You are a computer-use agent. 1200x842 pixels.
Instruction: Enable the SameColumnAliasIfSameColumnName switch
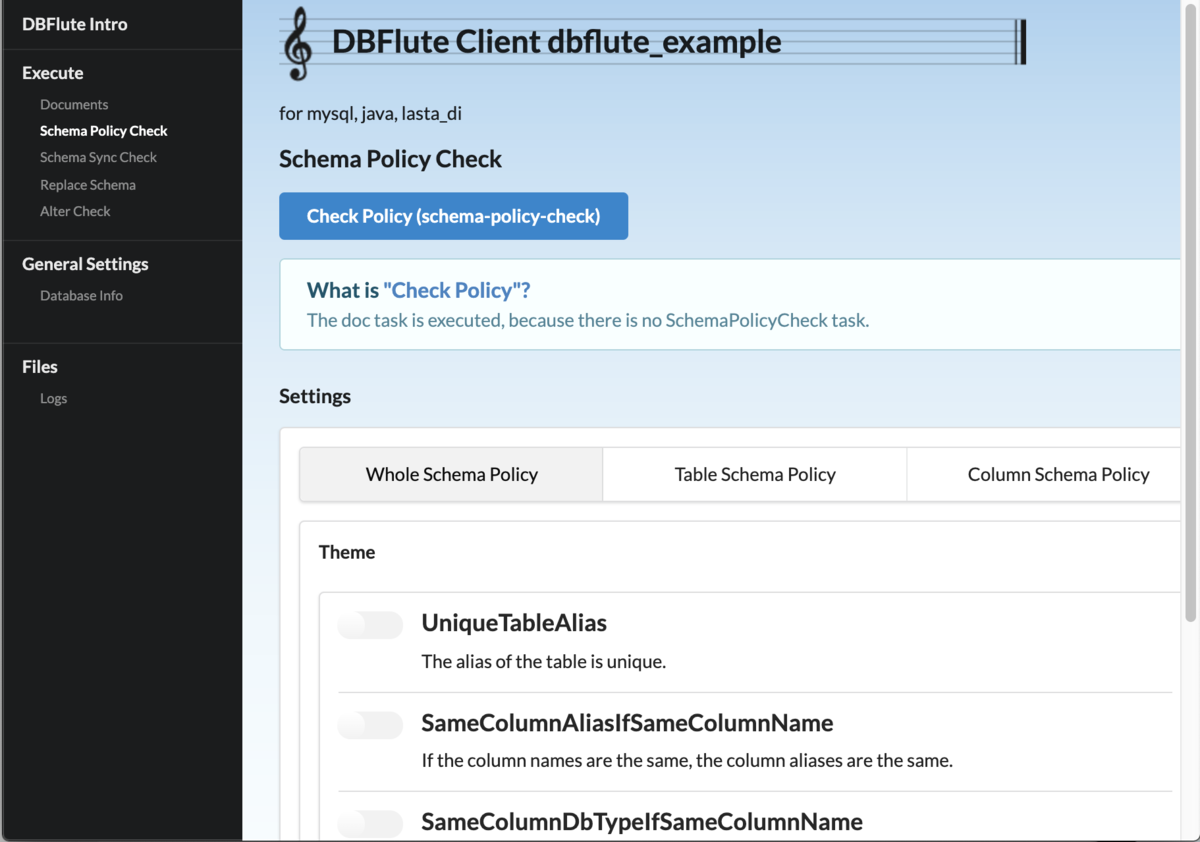coord(370,725)
